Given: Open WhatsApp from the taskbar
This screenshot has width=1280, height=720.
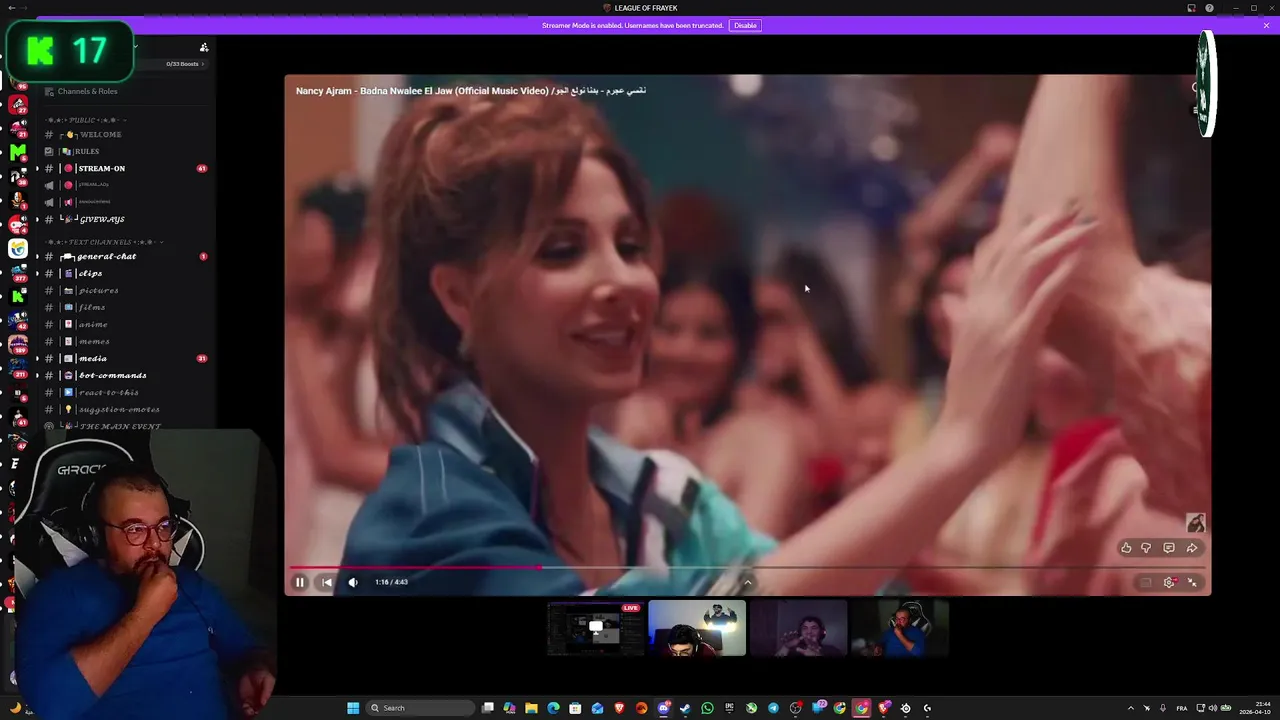Looking at the screenshot, I should [707, 708].
